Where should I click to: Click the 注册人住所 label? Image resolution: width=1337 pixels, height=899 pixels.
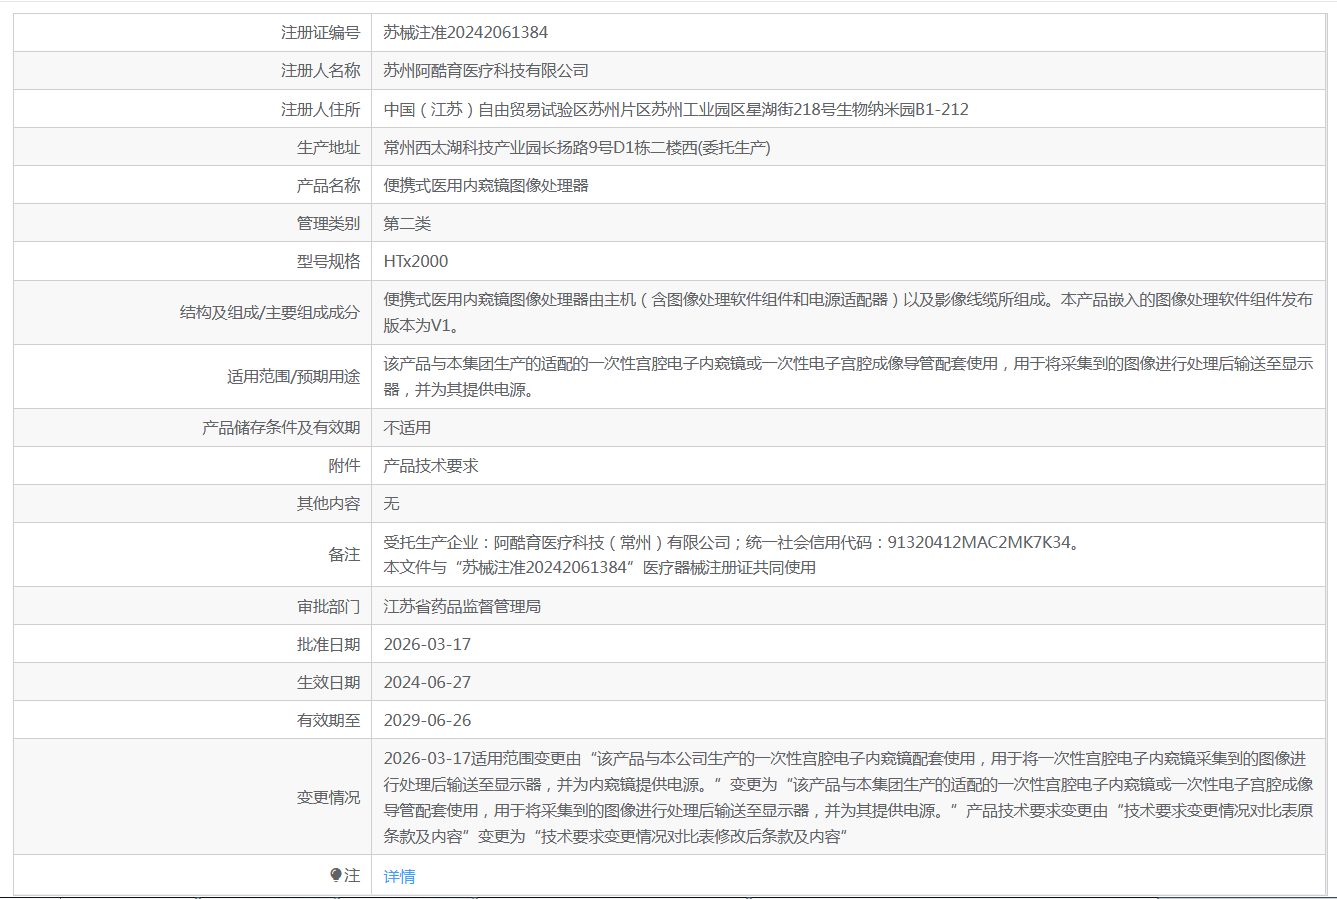point(320,109)
